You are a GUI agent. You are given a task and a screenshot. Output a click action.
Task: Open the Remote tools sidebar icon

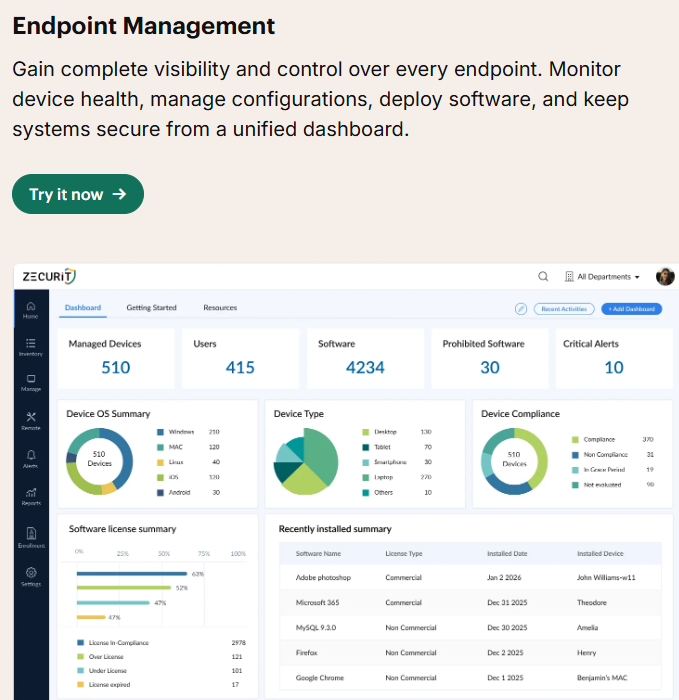pos(31,421)
